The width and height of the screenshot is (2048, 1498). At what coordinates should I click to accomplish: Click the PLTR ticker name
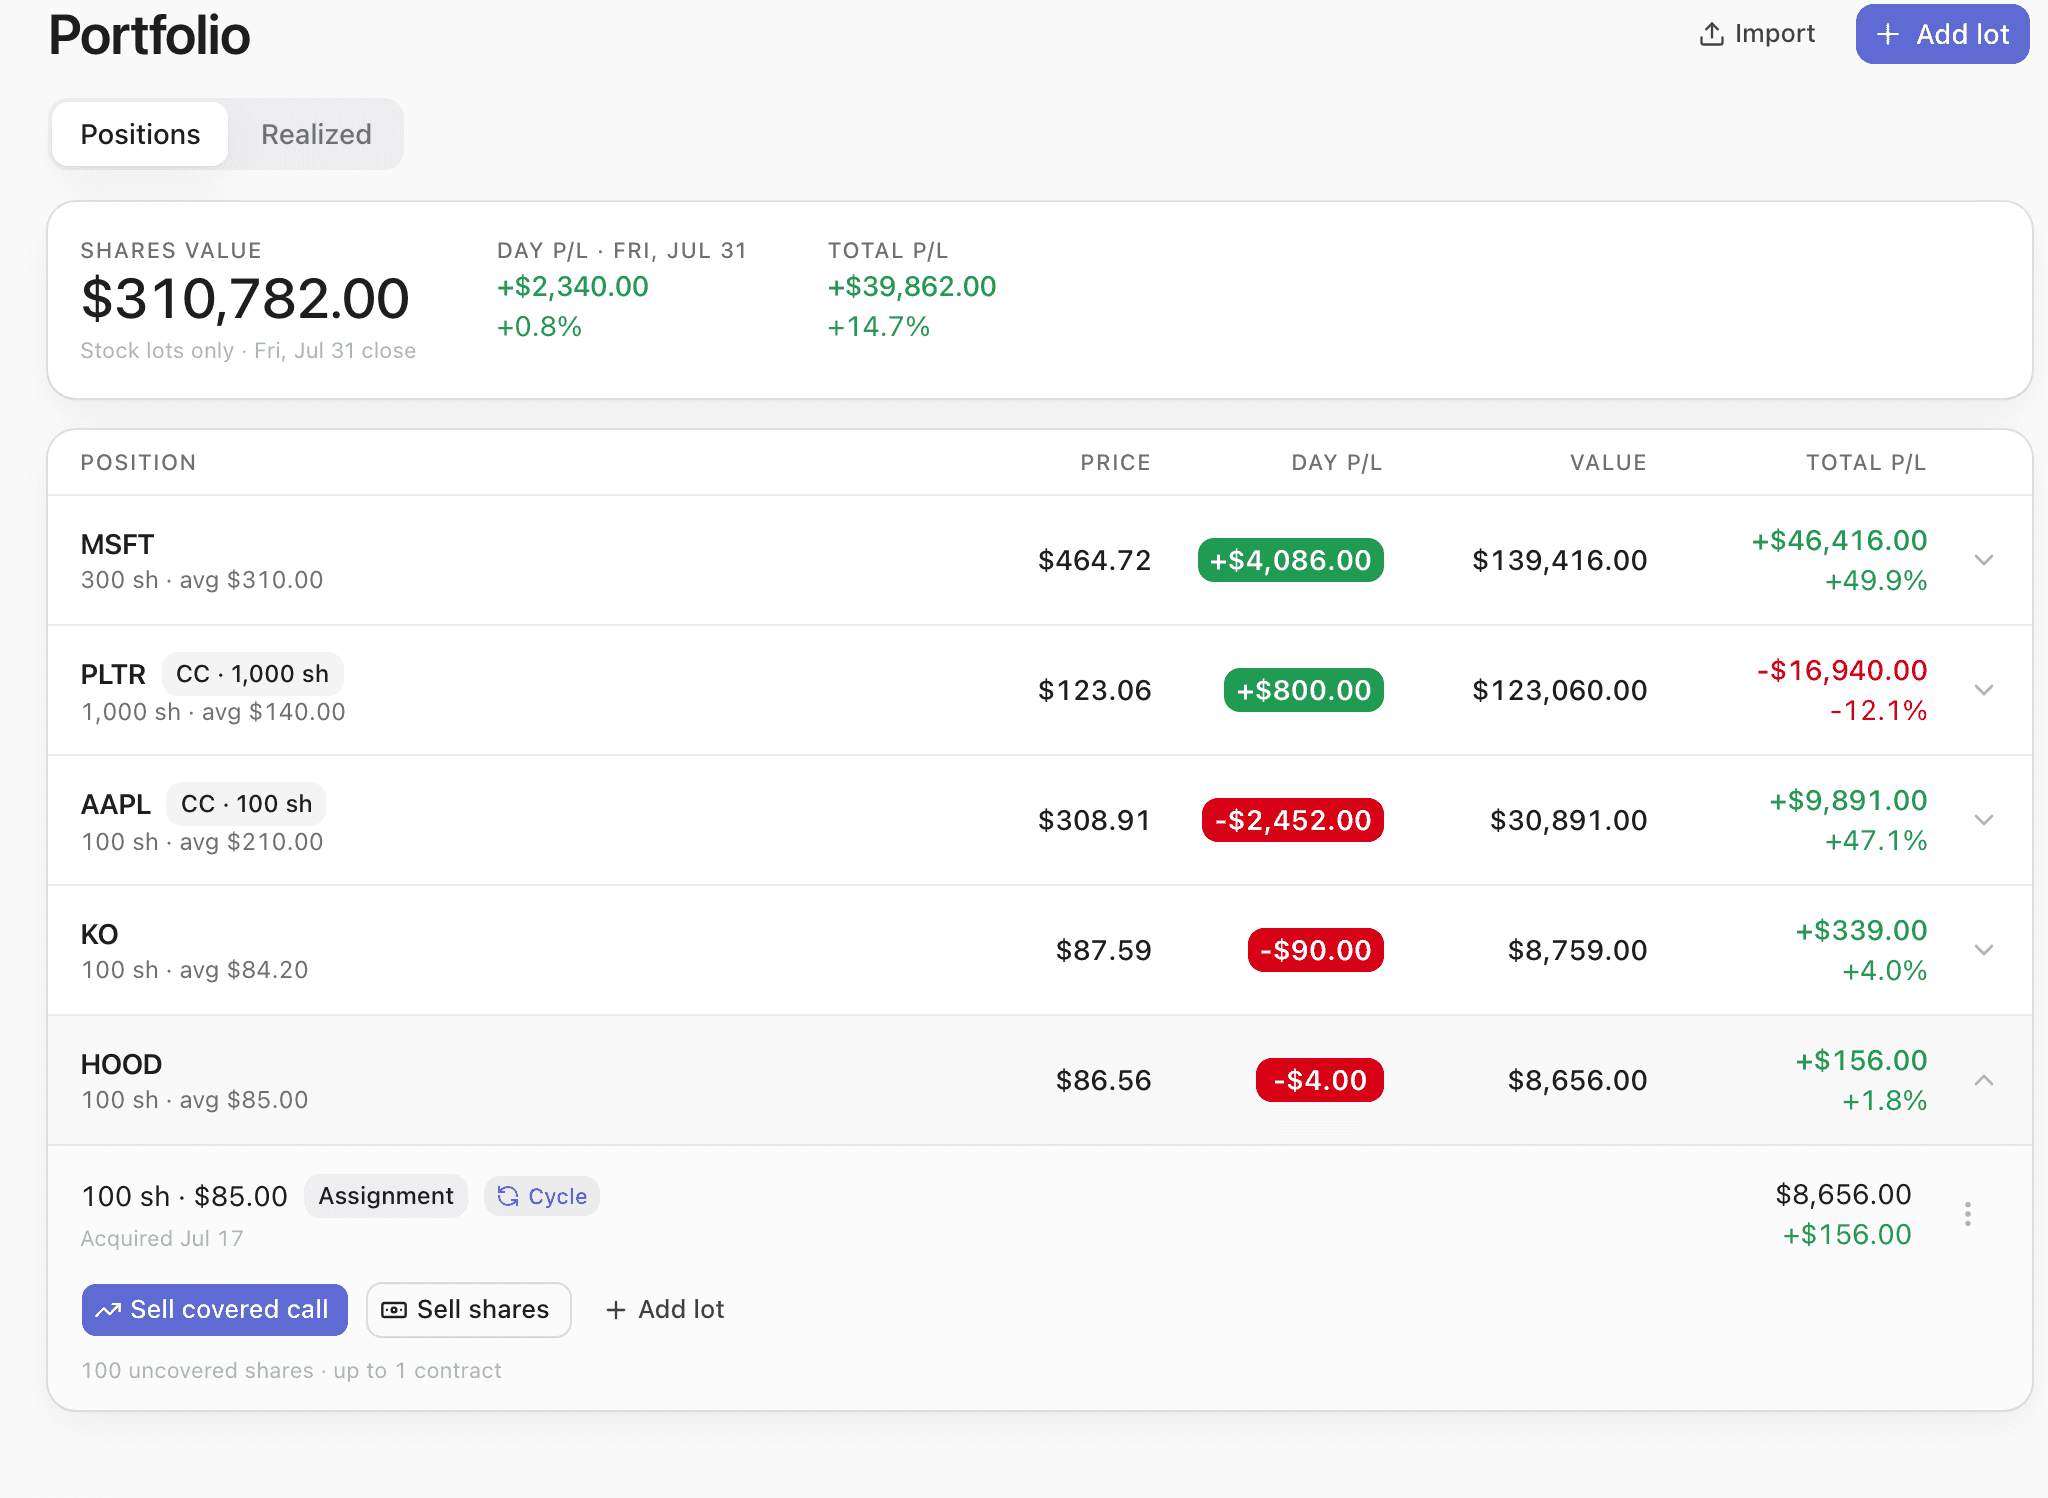[113, 675]
